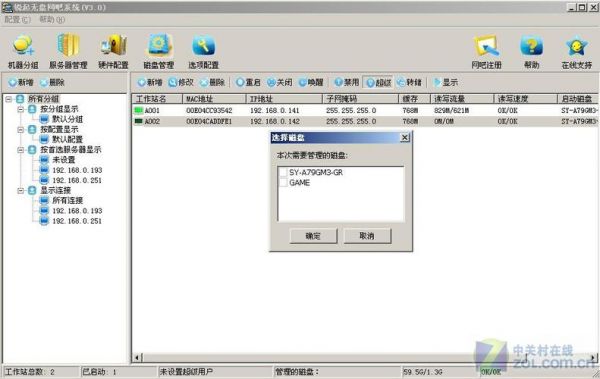The image size is (600, 379).
Task: Collapse the 所有分组 root node
Action: coord(8,99)
